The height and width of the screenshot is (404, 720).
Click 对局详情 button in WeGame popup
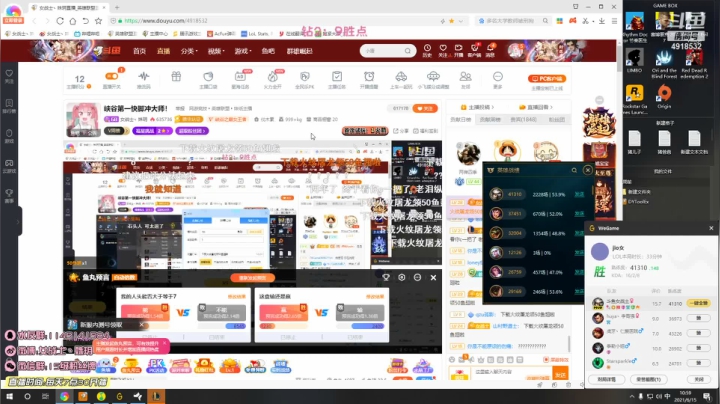coord(606,379)
